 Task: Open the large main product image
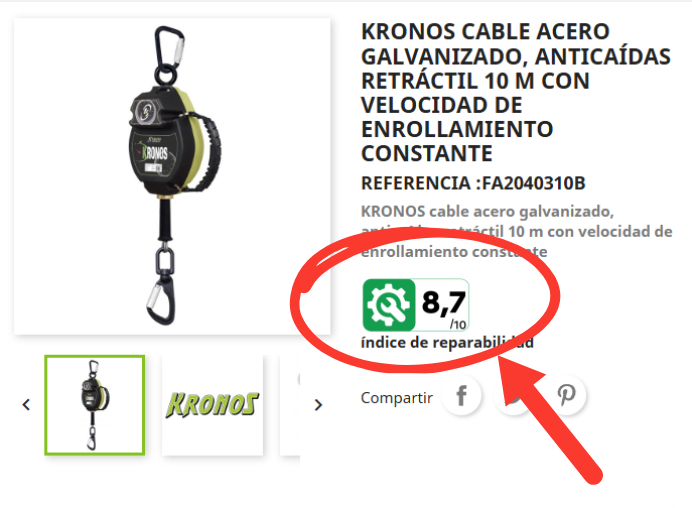tap(172, 176)
